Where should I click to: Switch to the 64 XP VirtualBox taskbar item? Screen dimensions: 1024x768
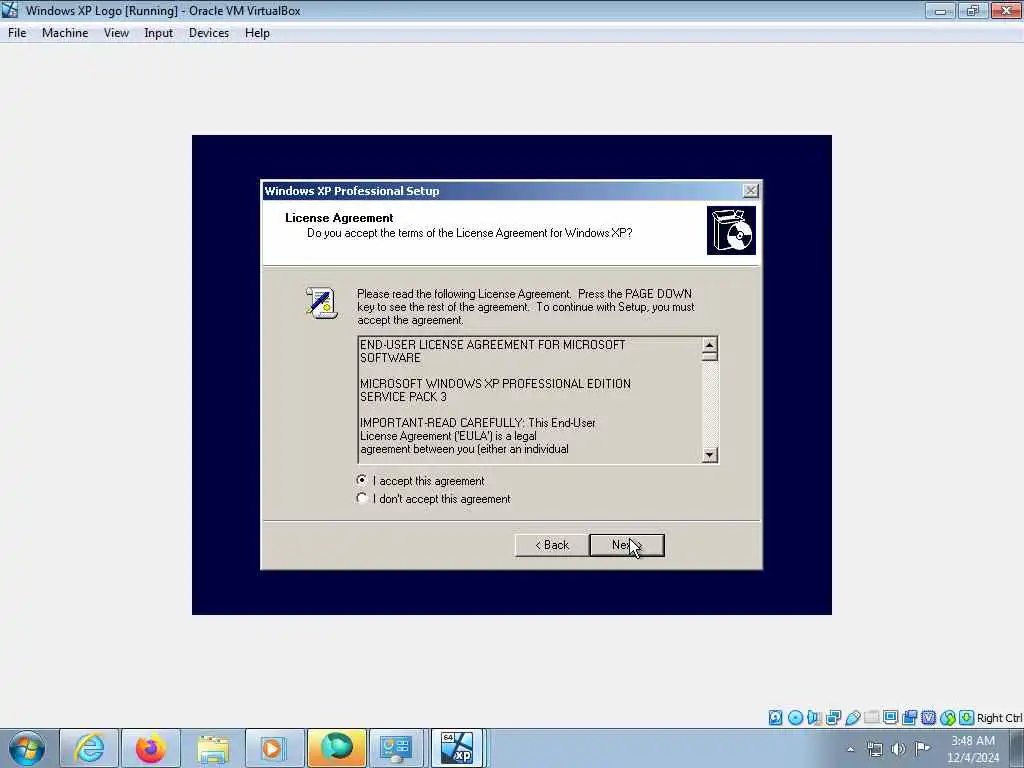click(457, 748)
